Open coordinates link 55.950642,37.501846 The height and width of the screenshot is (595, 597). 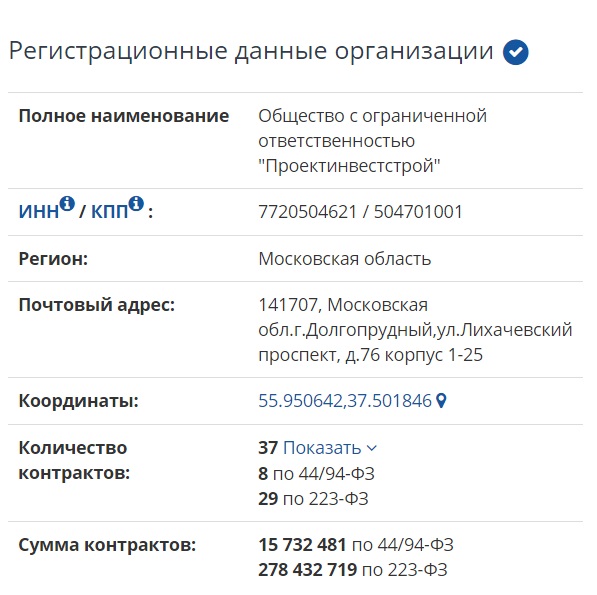[x=345, y=401]
